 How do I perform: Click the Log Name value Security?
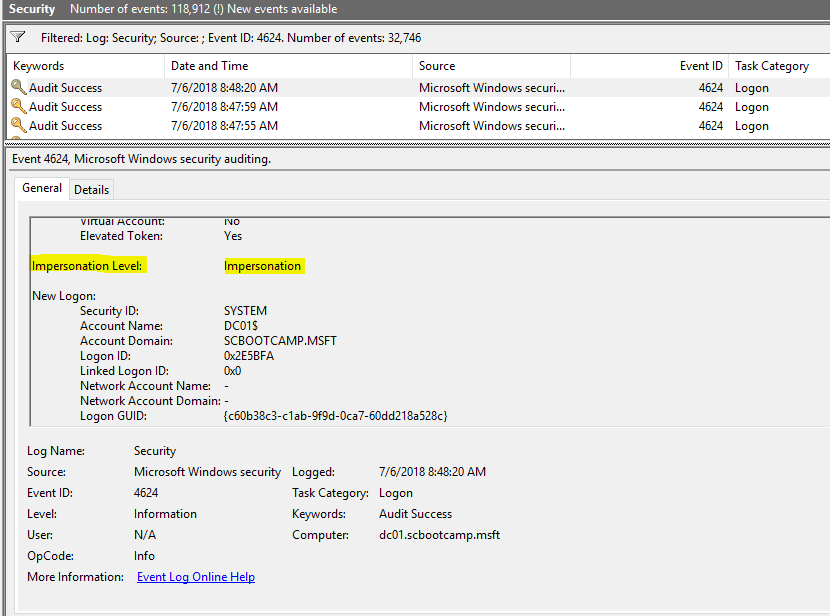pyautogui.click(x=155, y=451)
